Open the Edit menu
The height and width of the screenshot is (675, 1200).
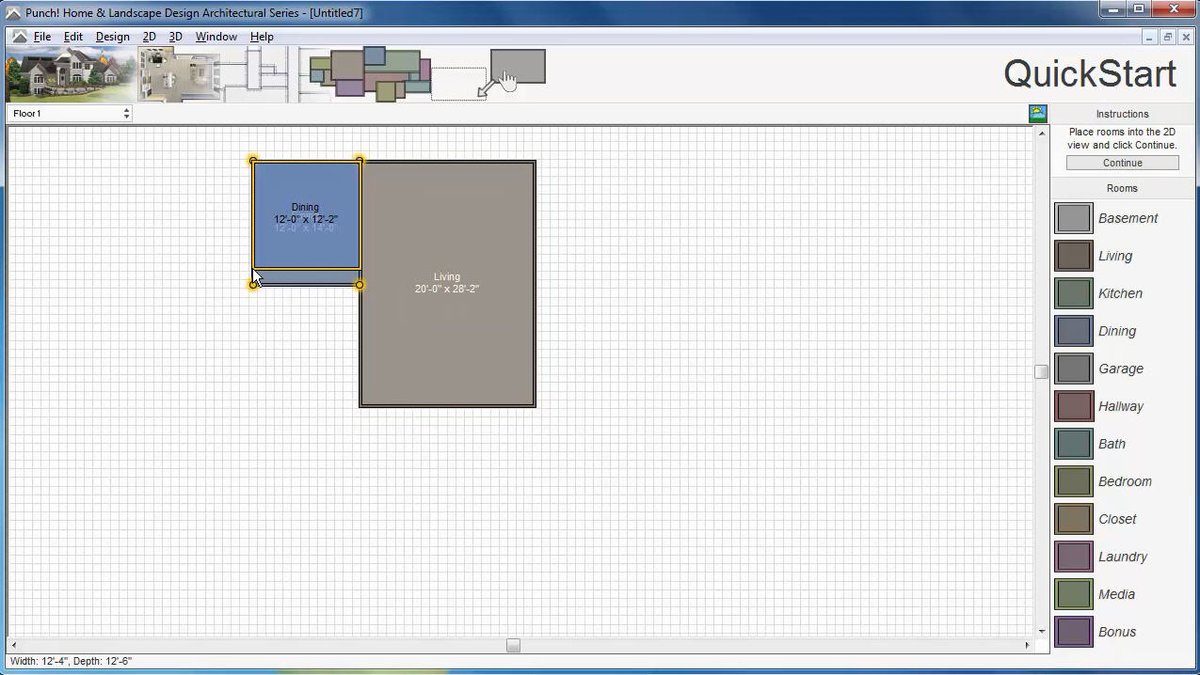coord(73,37)
